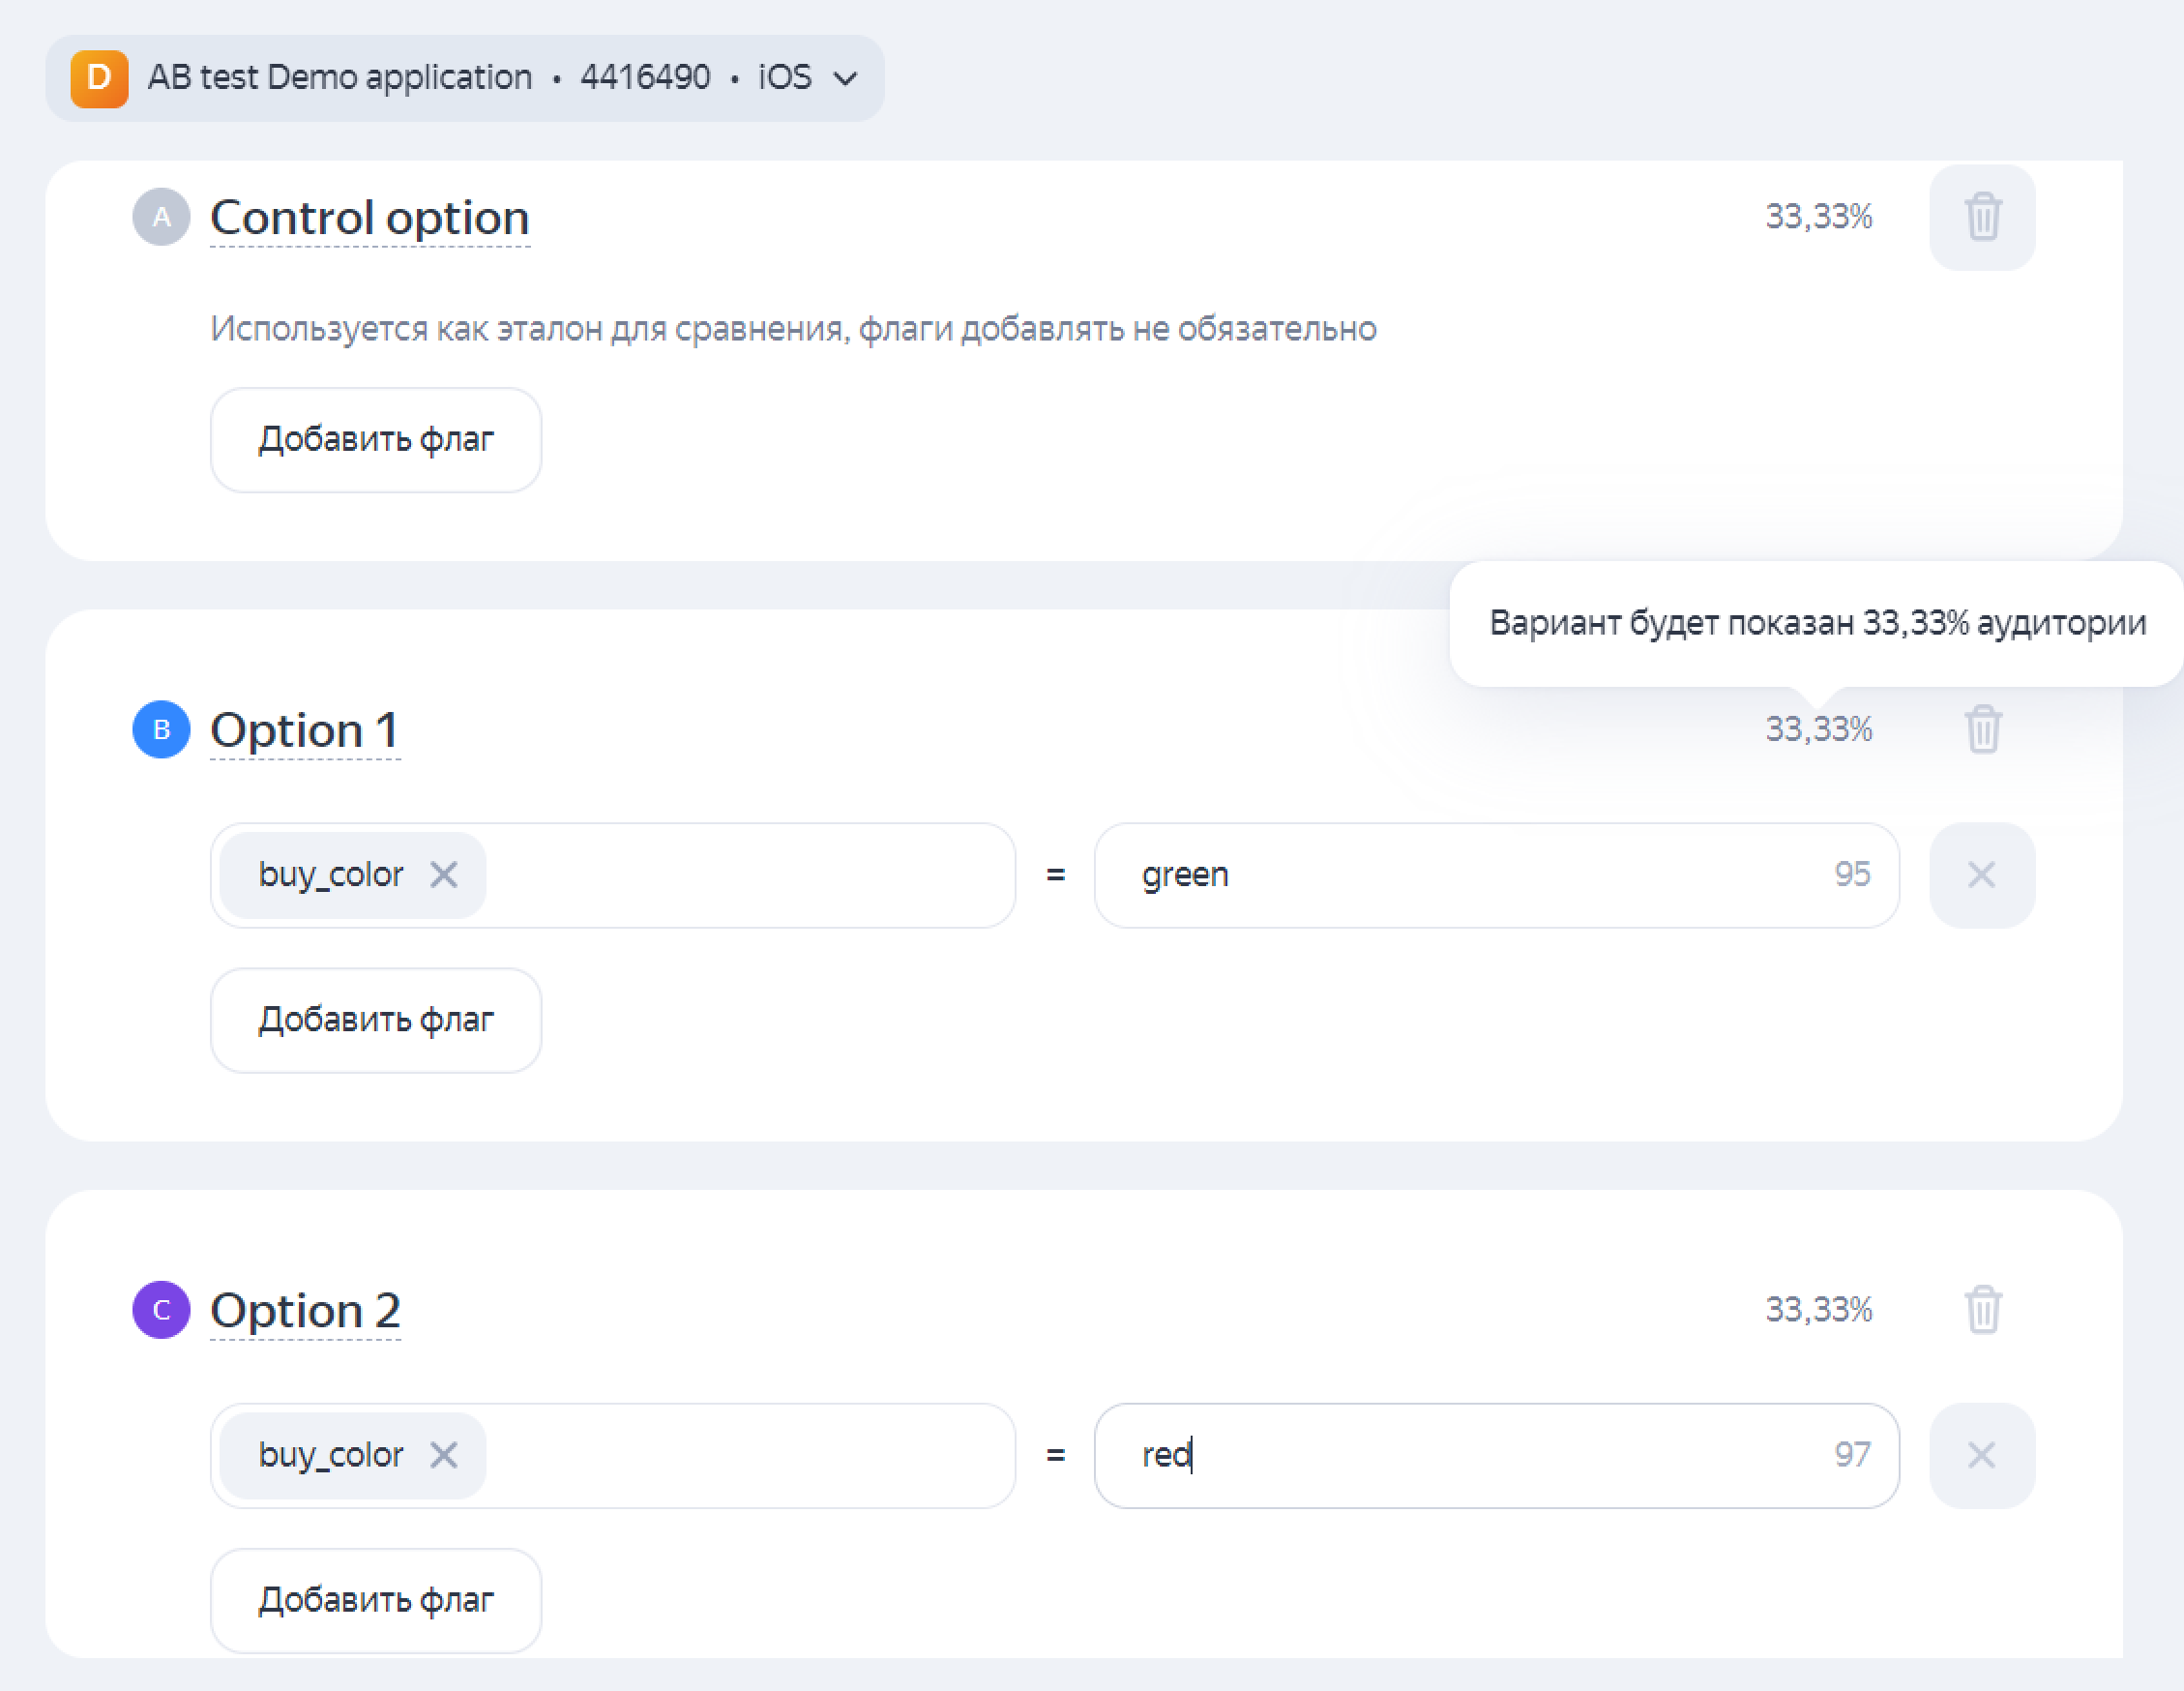Delete Option 2 with trash icon
The height and width of the screenshot is (1691, 2184).
(x=1981, y=1309)
